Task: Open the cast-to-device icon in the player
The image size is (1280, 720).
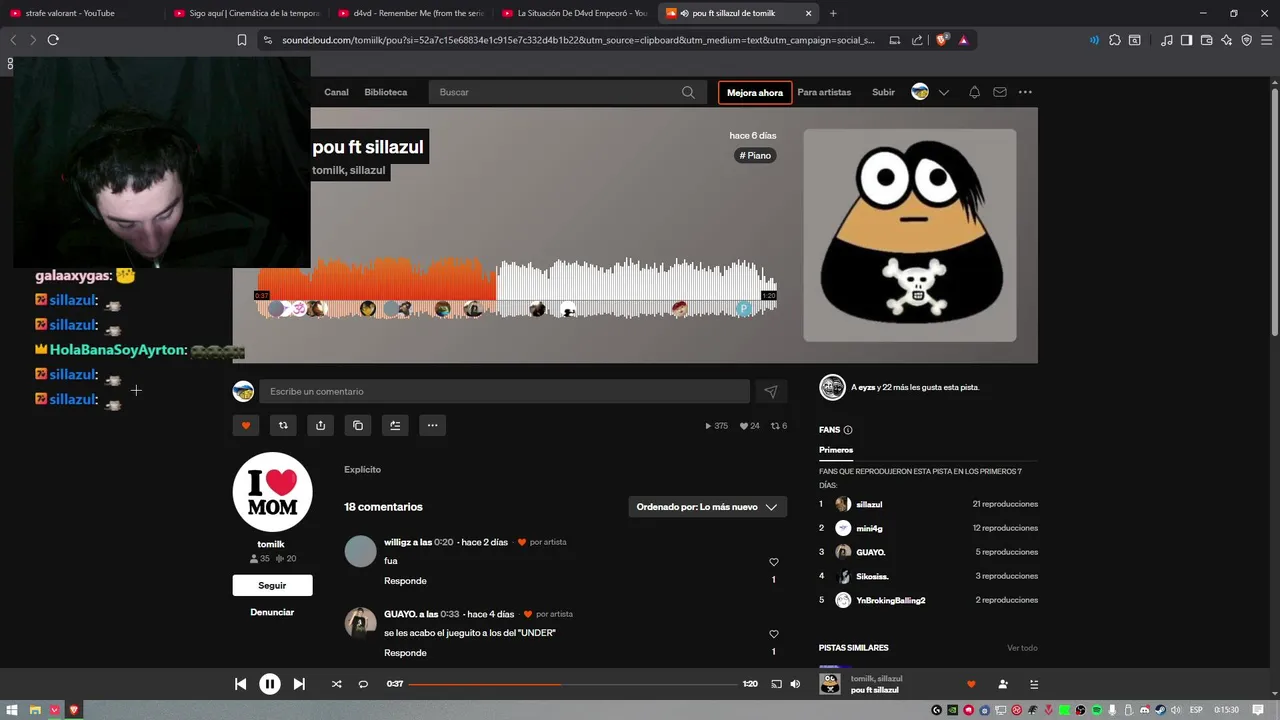Action: pyautogui.click(x=776, y=684)
